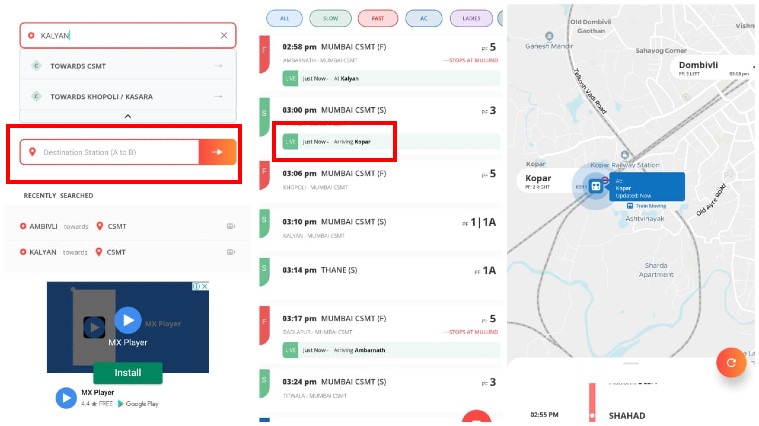Image resolution: width=759 pixels, height=426 pixels.
Task: Tap the orange arrow search button
Action: pyautogui.click(x=217, y=152)
